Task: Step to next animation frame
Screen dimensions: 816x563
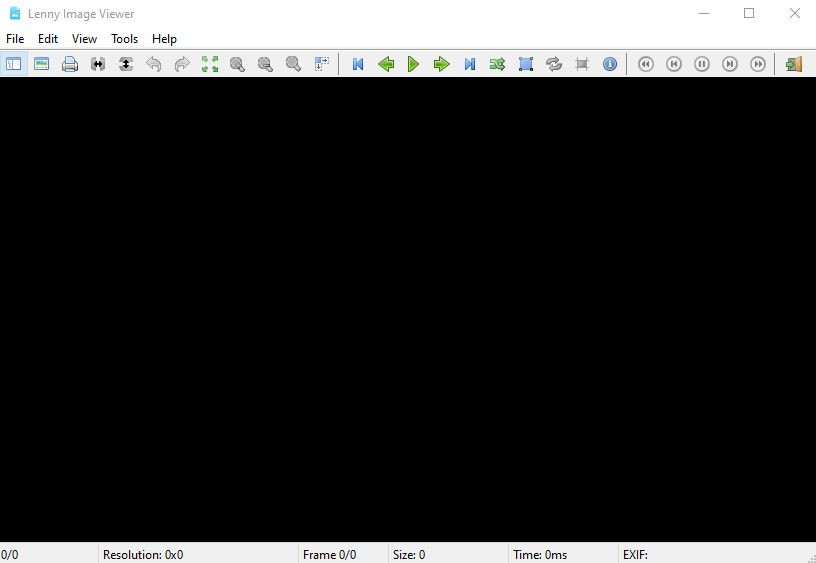Action: pyautogui.click(x=730, y=64)
